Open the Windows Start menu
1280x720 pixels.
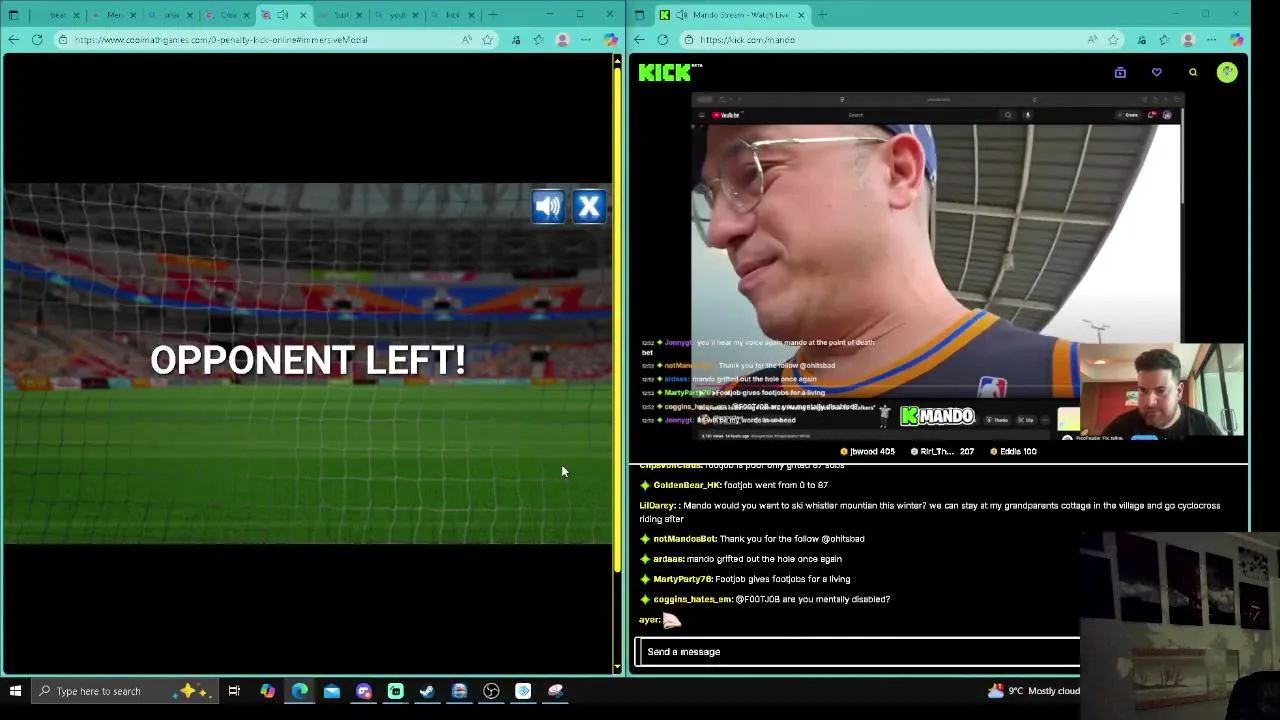15,691
